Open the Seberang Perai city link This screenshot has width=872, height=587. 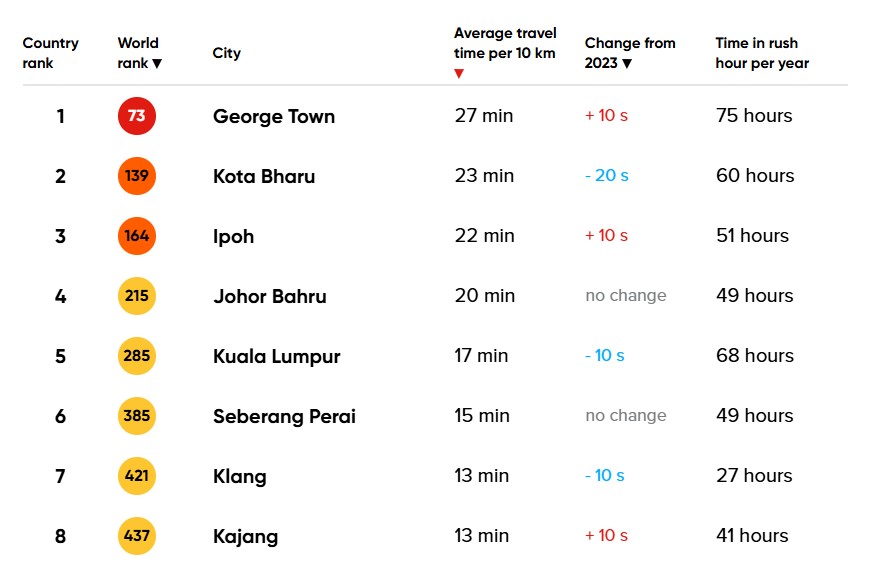click(284, 416)
